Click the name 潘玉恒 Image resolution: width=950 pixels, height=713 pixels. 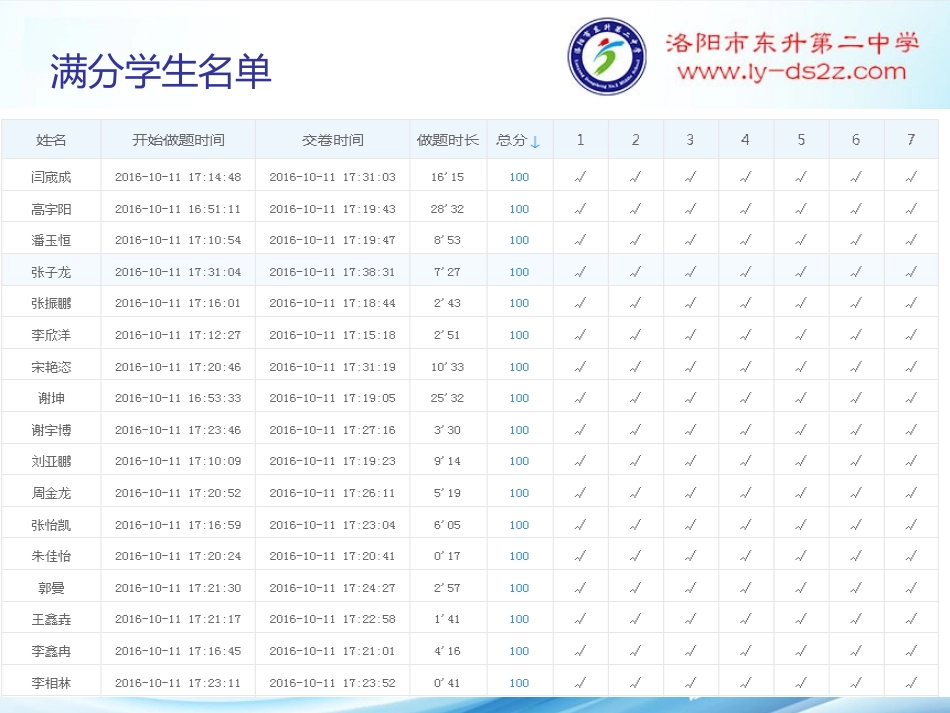[x=51, y=240]
